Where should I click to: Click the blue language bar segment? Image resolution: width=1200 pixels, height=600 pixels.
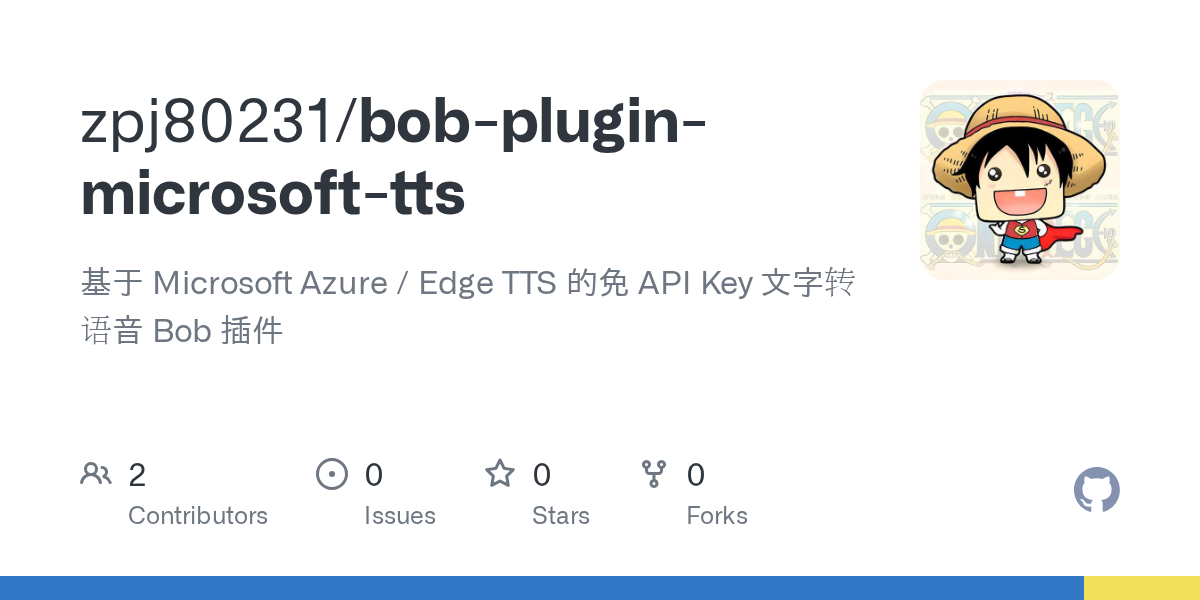tap(542, 588)
